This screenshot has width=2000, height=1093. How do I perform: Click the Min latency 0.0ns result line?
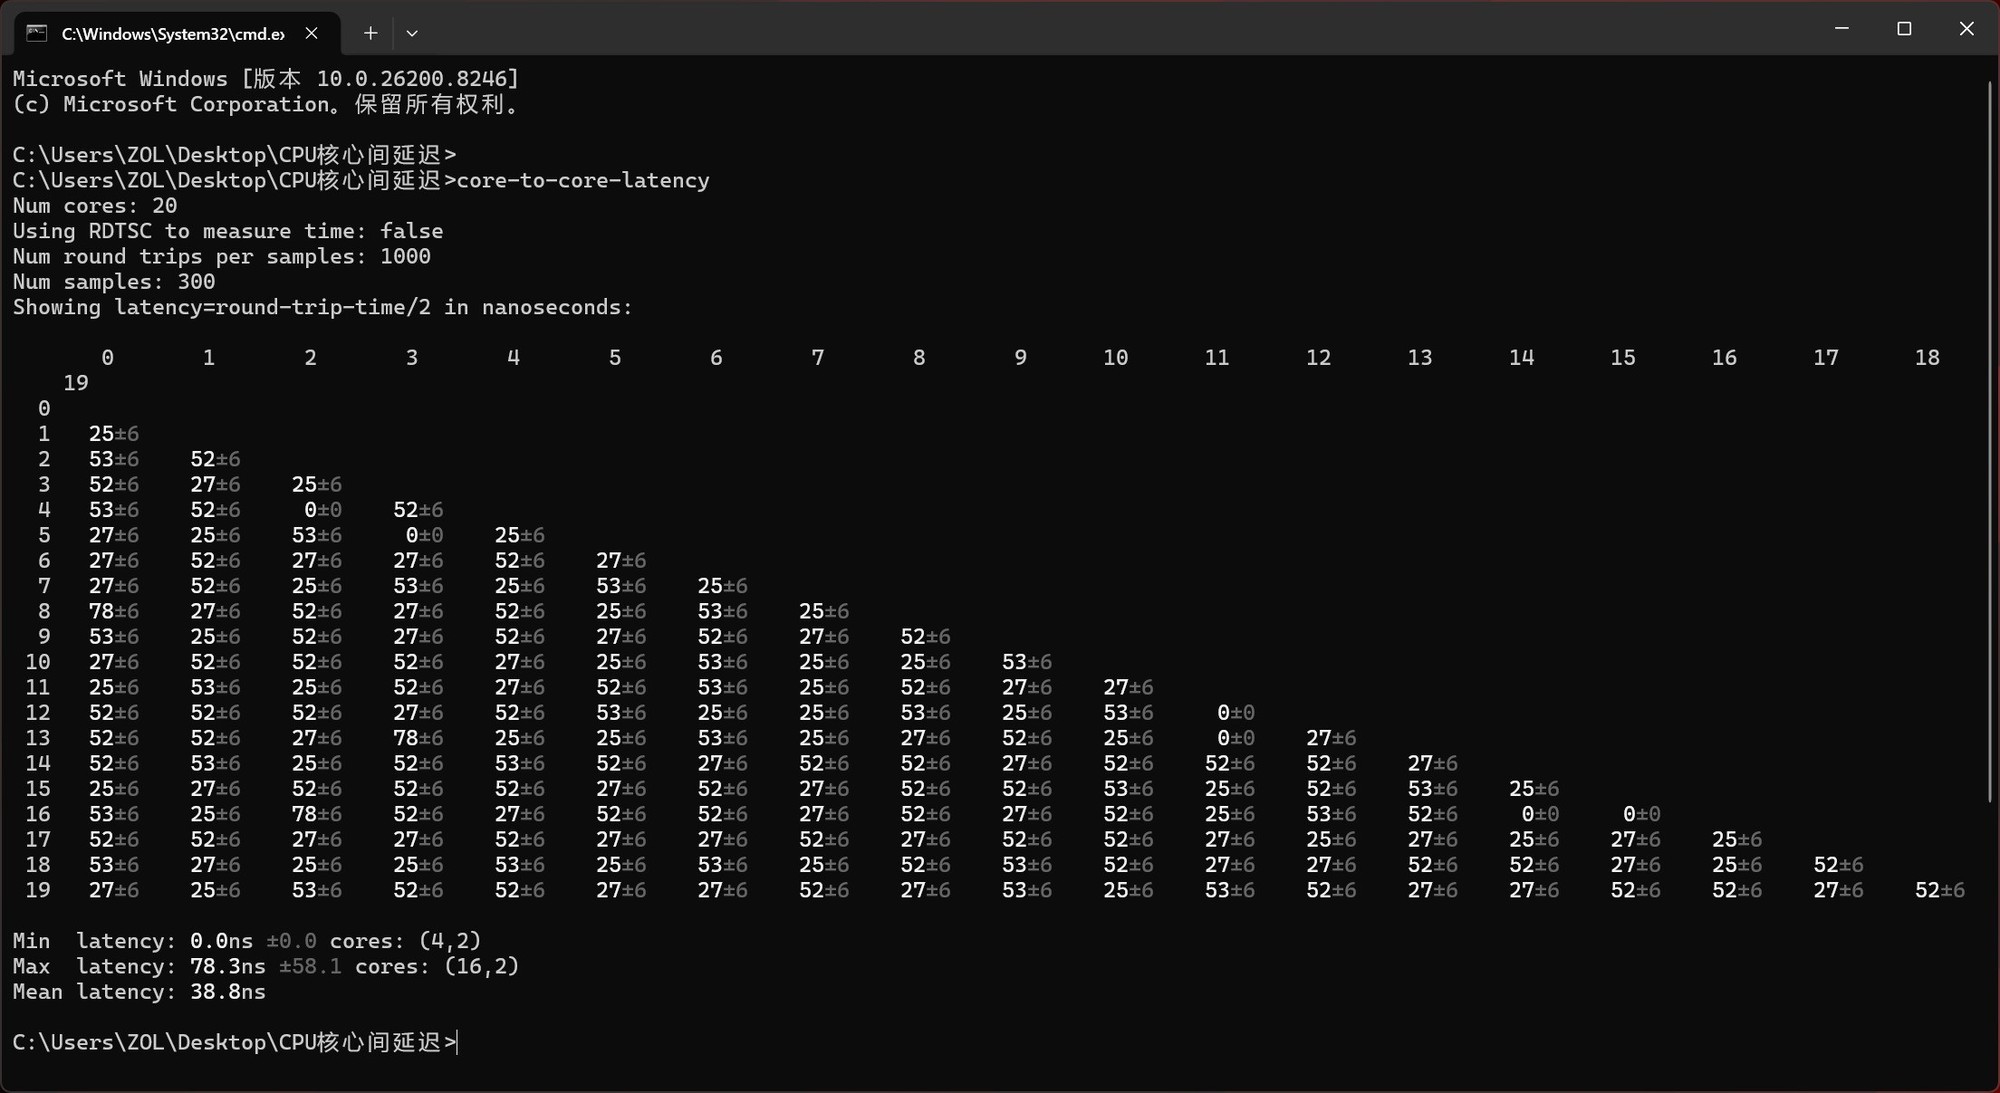click(247, 941)
